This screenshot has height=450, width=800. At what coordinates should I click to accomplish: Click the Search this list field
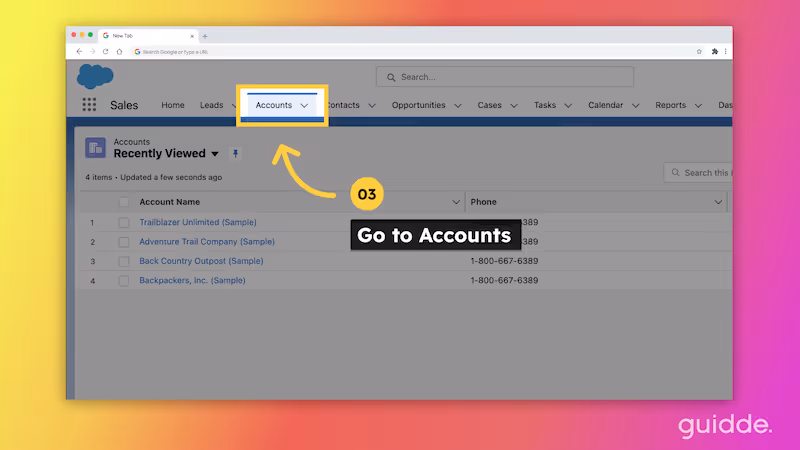698,173
